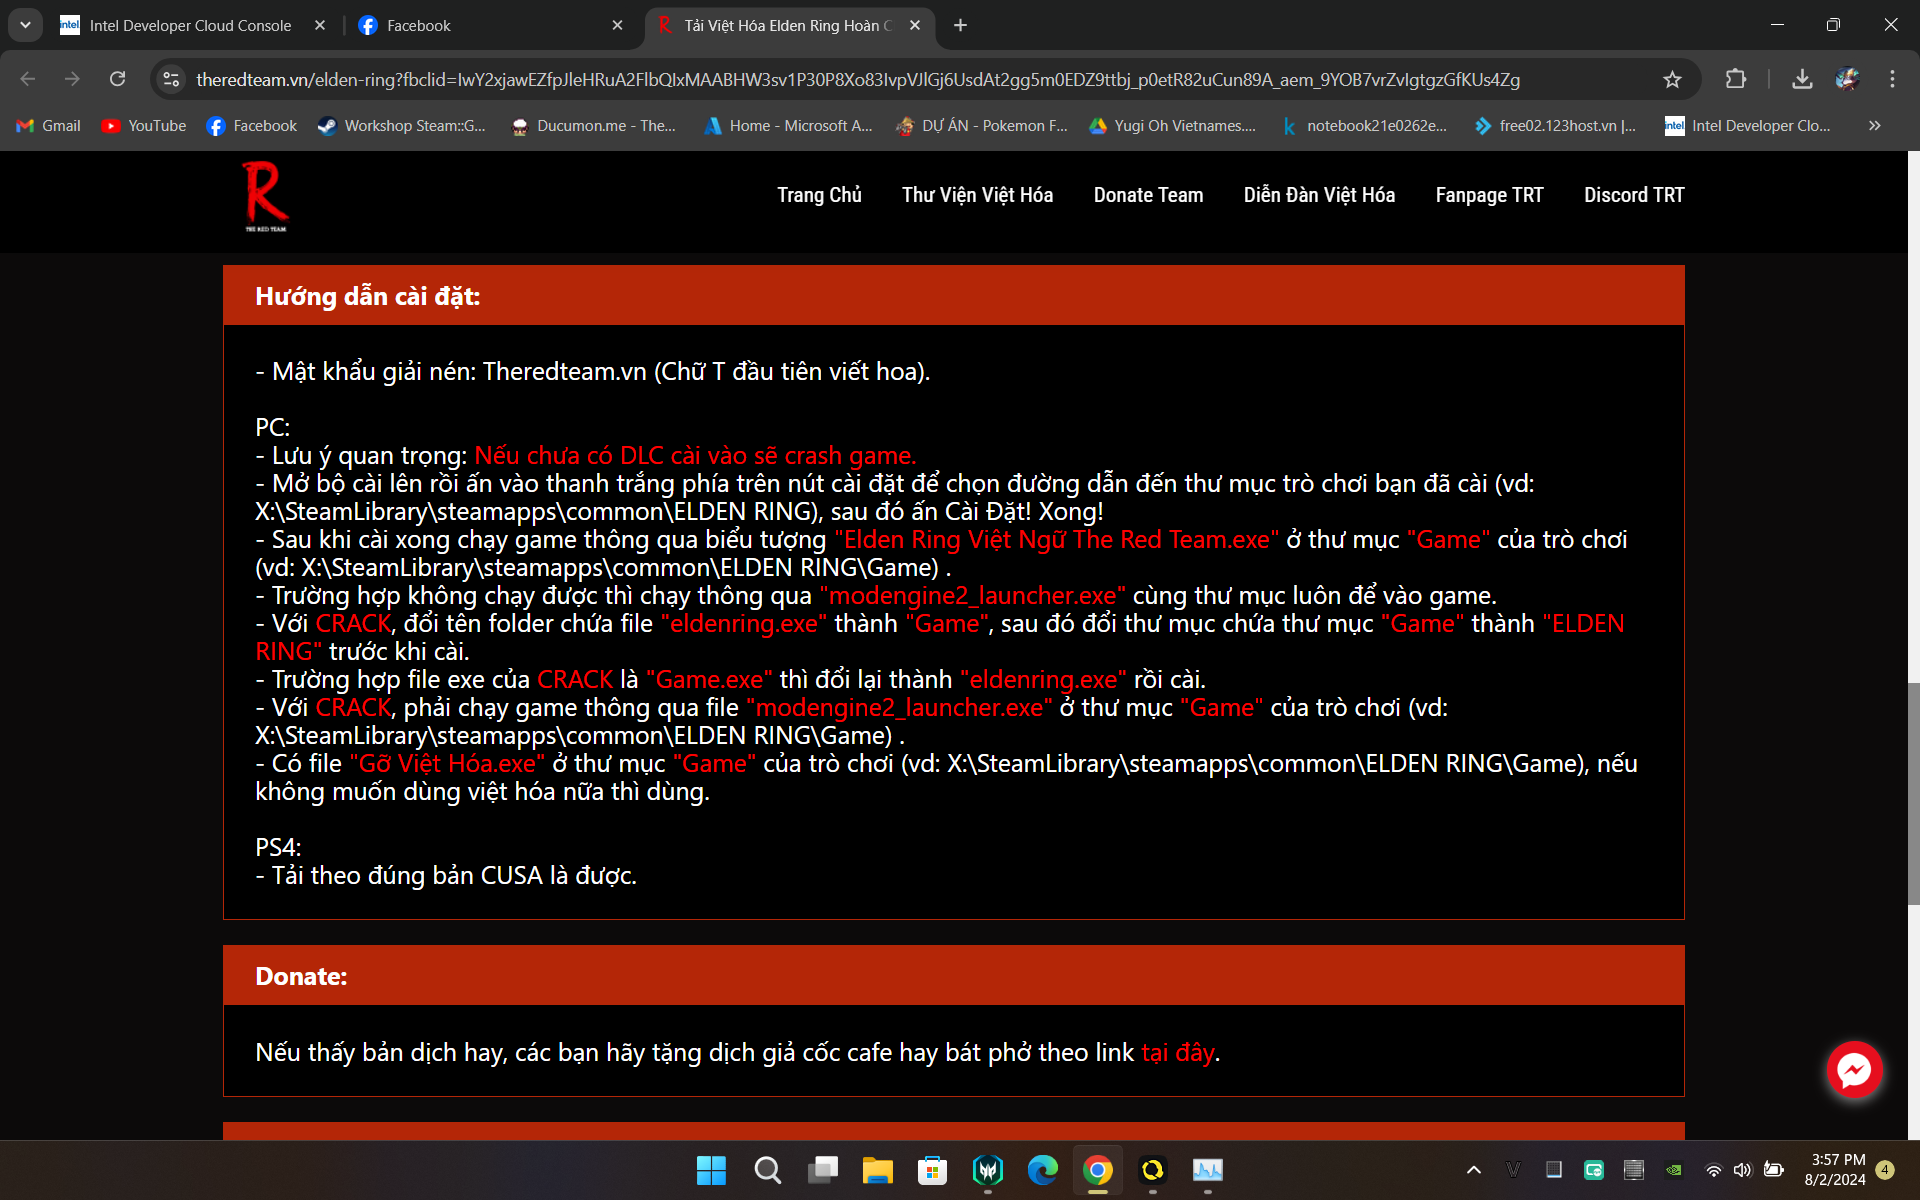Switch to the Facebook tab
The image size is (1920, 1200).
(490, 25)
